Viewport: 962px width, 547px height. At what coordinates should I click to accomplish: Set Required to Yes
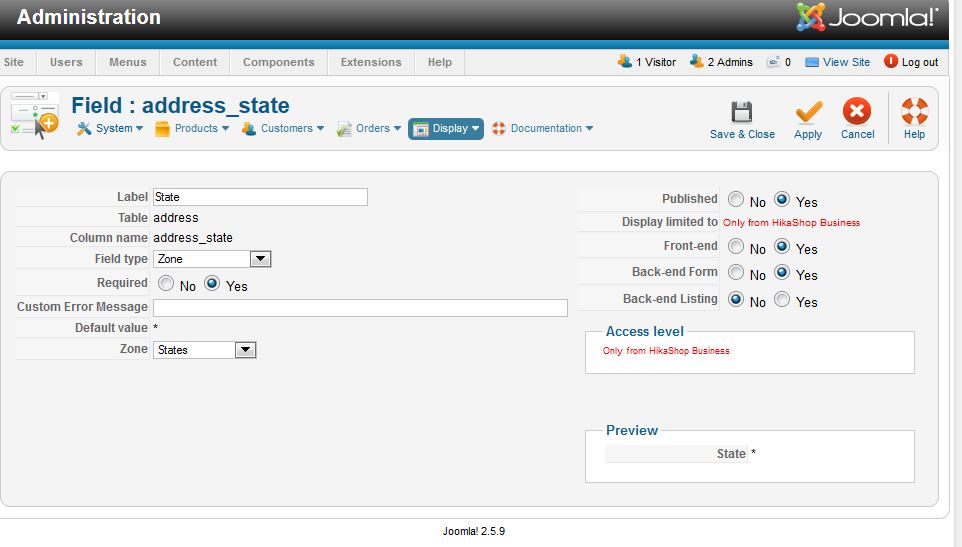[212, 283]
